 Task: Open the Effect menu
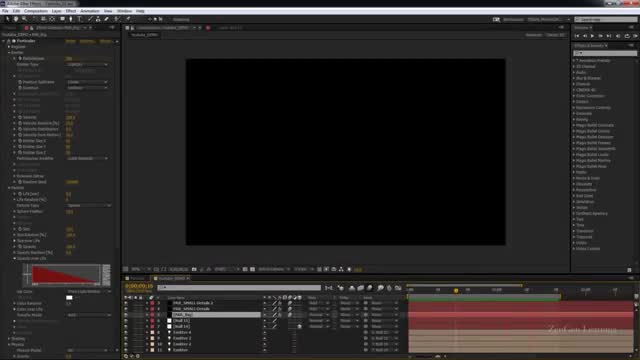point(71,11)
